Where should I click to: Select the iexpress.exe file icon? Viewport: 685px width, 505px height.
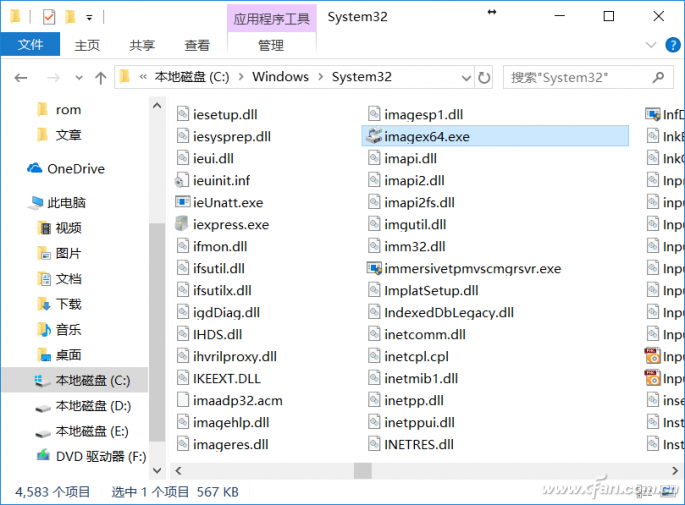click(182, 224)
